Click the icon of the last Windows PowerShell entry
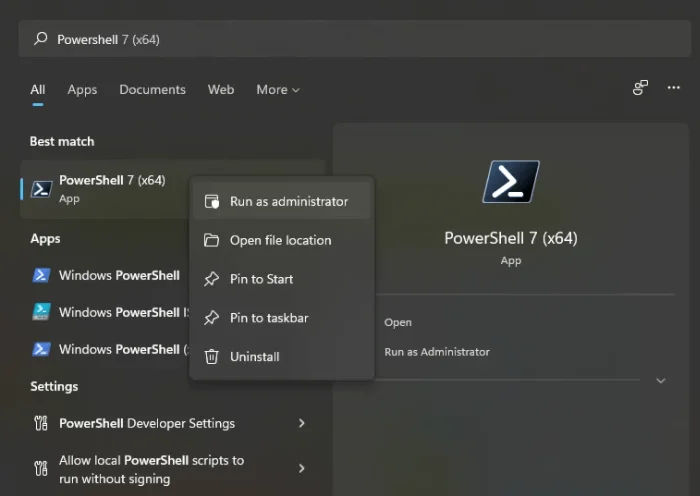Viewport: 700px width, 496px height. 41,349
